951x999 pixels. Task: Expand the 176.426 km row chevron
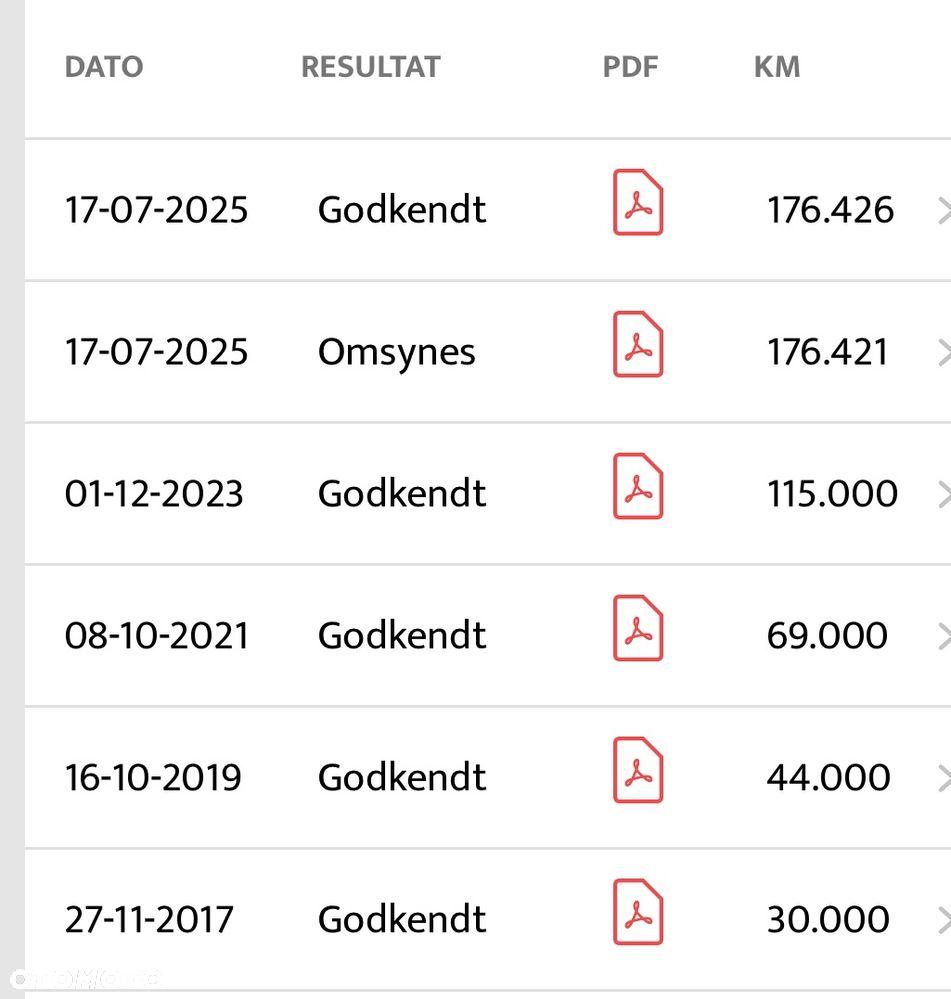(x=943, y=210)
